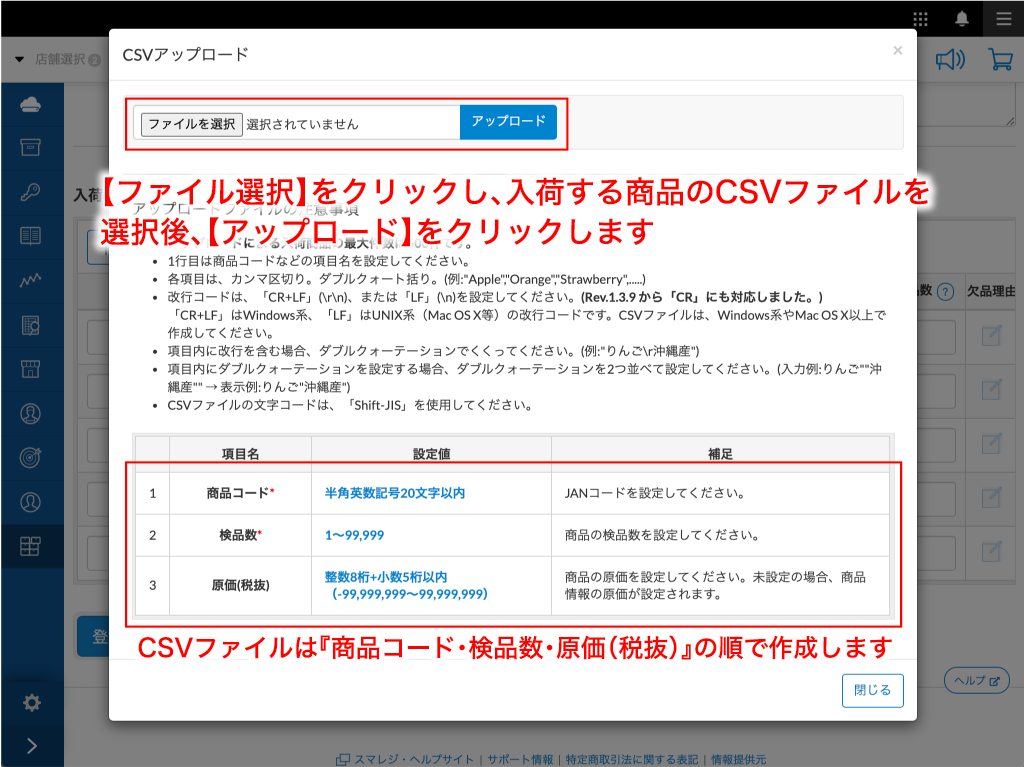Click the ファイルを選択 file chooser button

click(x=191, y=124)
